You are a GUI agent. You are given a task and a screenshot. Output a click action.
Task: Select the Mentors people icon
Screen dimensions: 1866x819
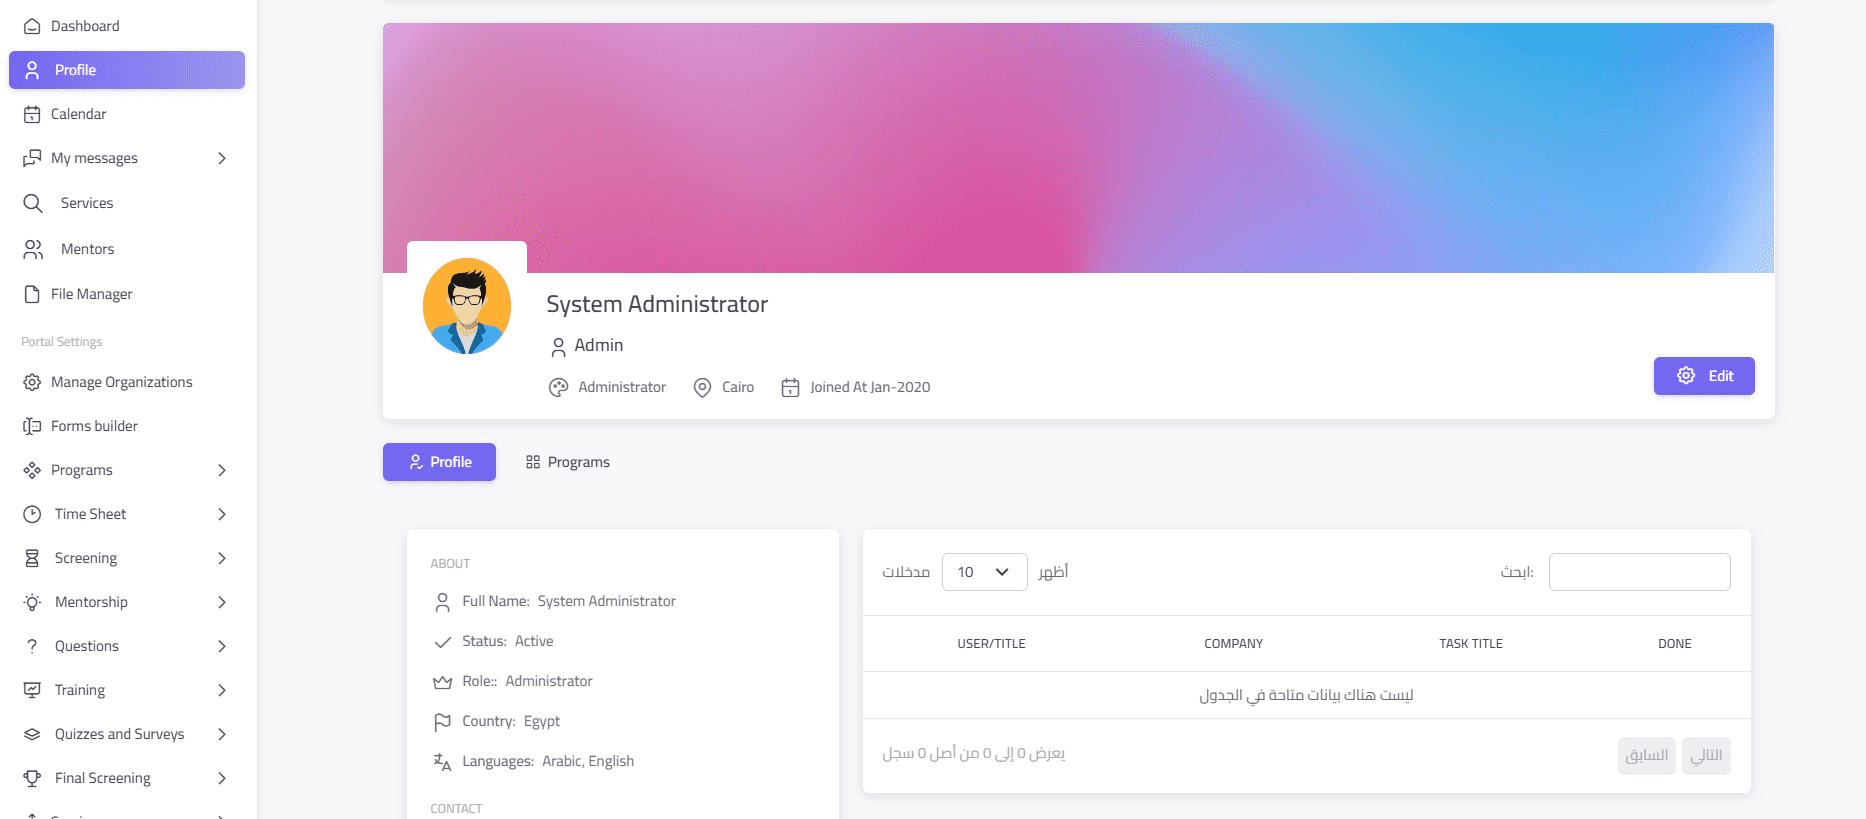tap(33, 249)
